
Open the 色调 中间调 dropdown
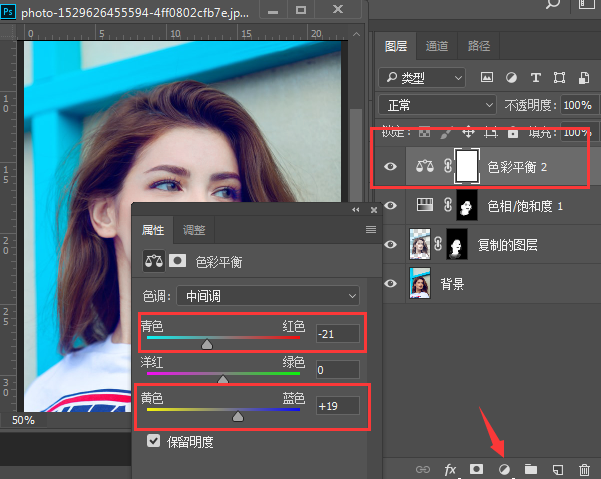(266, 296)
